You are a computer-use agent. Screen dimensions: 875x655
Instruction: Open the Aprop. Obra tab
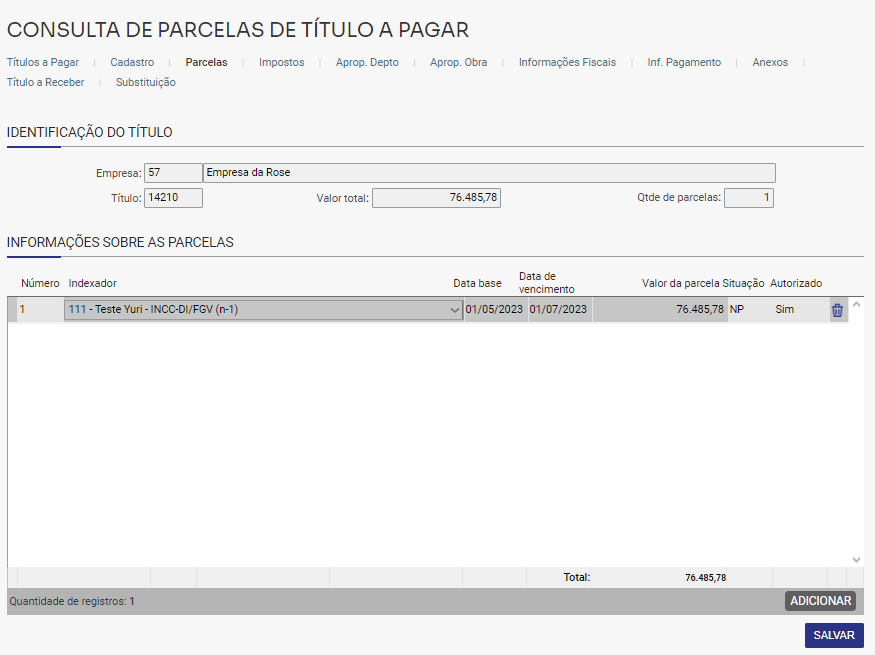tap(458, 62)
